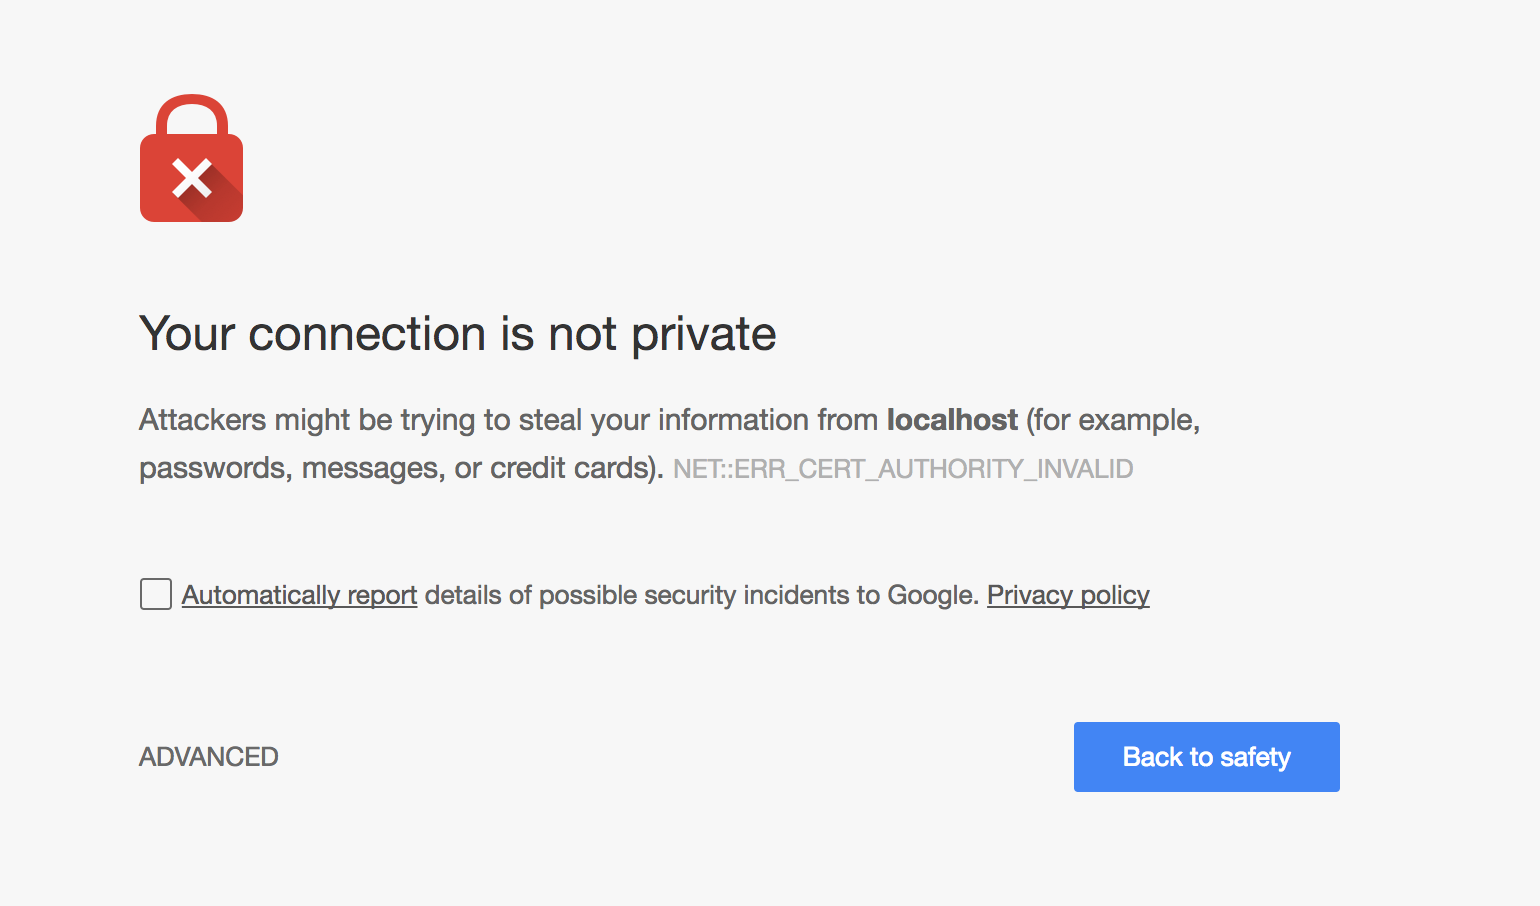The image size is (1540, 906).
Task: Click the word 'Your' starting the heading
Action: pyautogui.click(x=187, y=335)
